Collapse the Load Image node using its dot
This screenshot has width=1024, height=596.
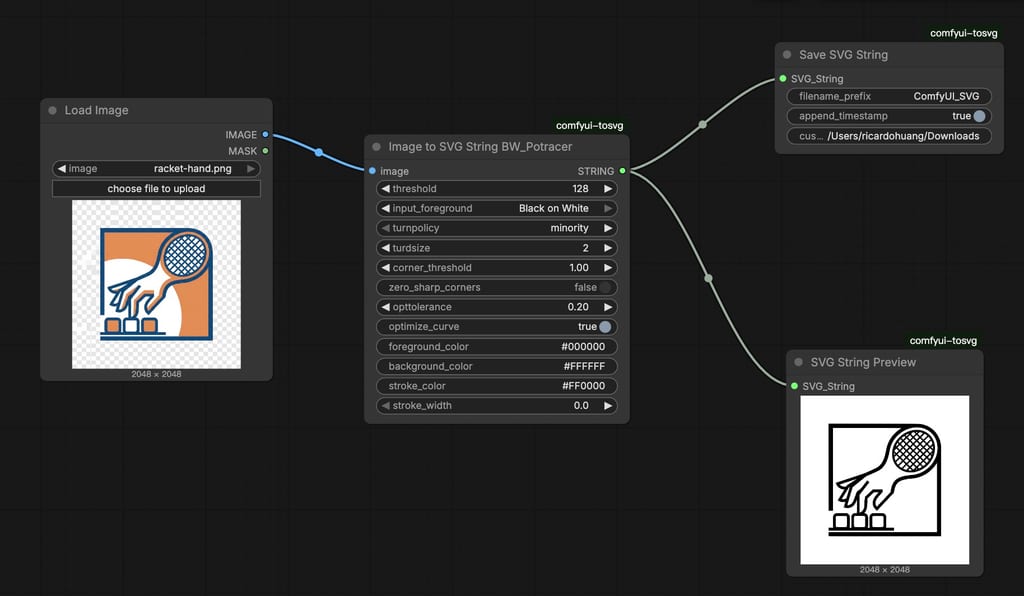tap(53, 111)
